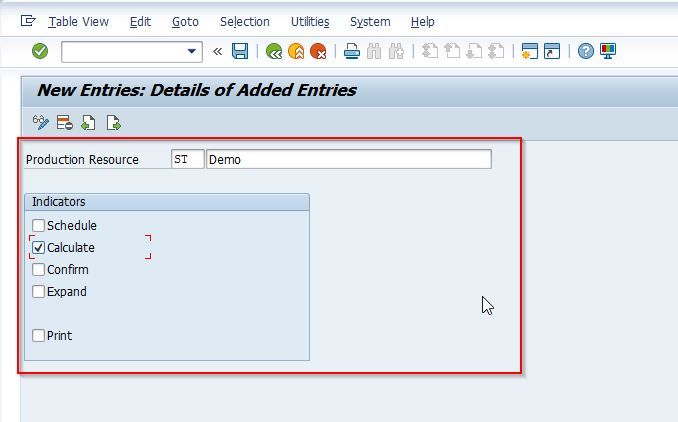Open the Table View menu
The width and height of the screenshot is (678, 422).
coord(78,22)
